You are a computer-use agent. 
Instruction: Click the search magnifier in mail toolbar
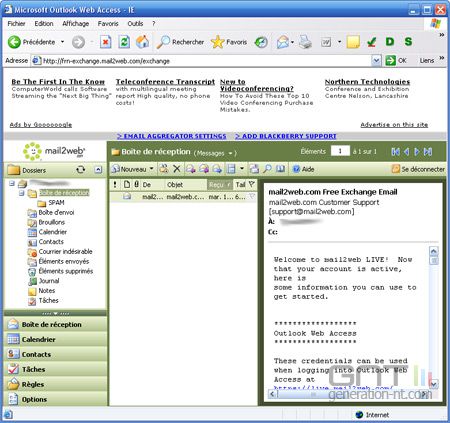[x=267, y=169]
